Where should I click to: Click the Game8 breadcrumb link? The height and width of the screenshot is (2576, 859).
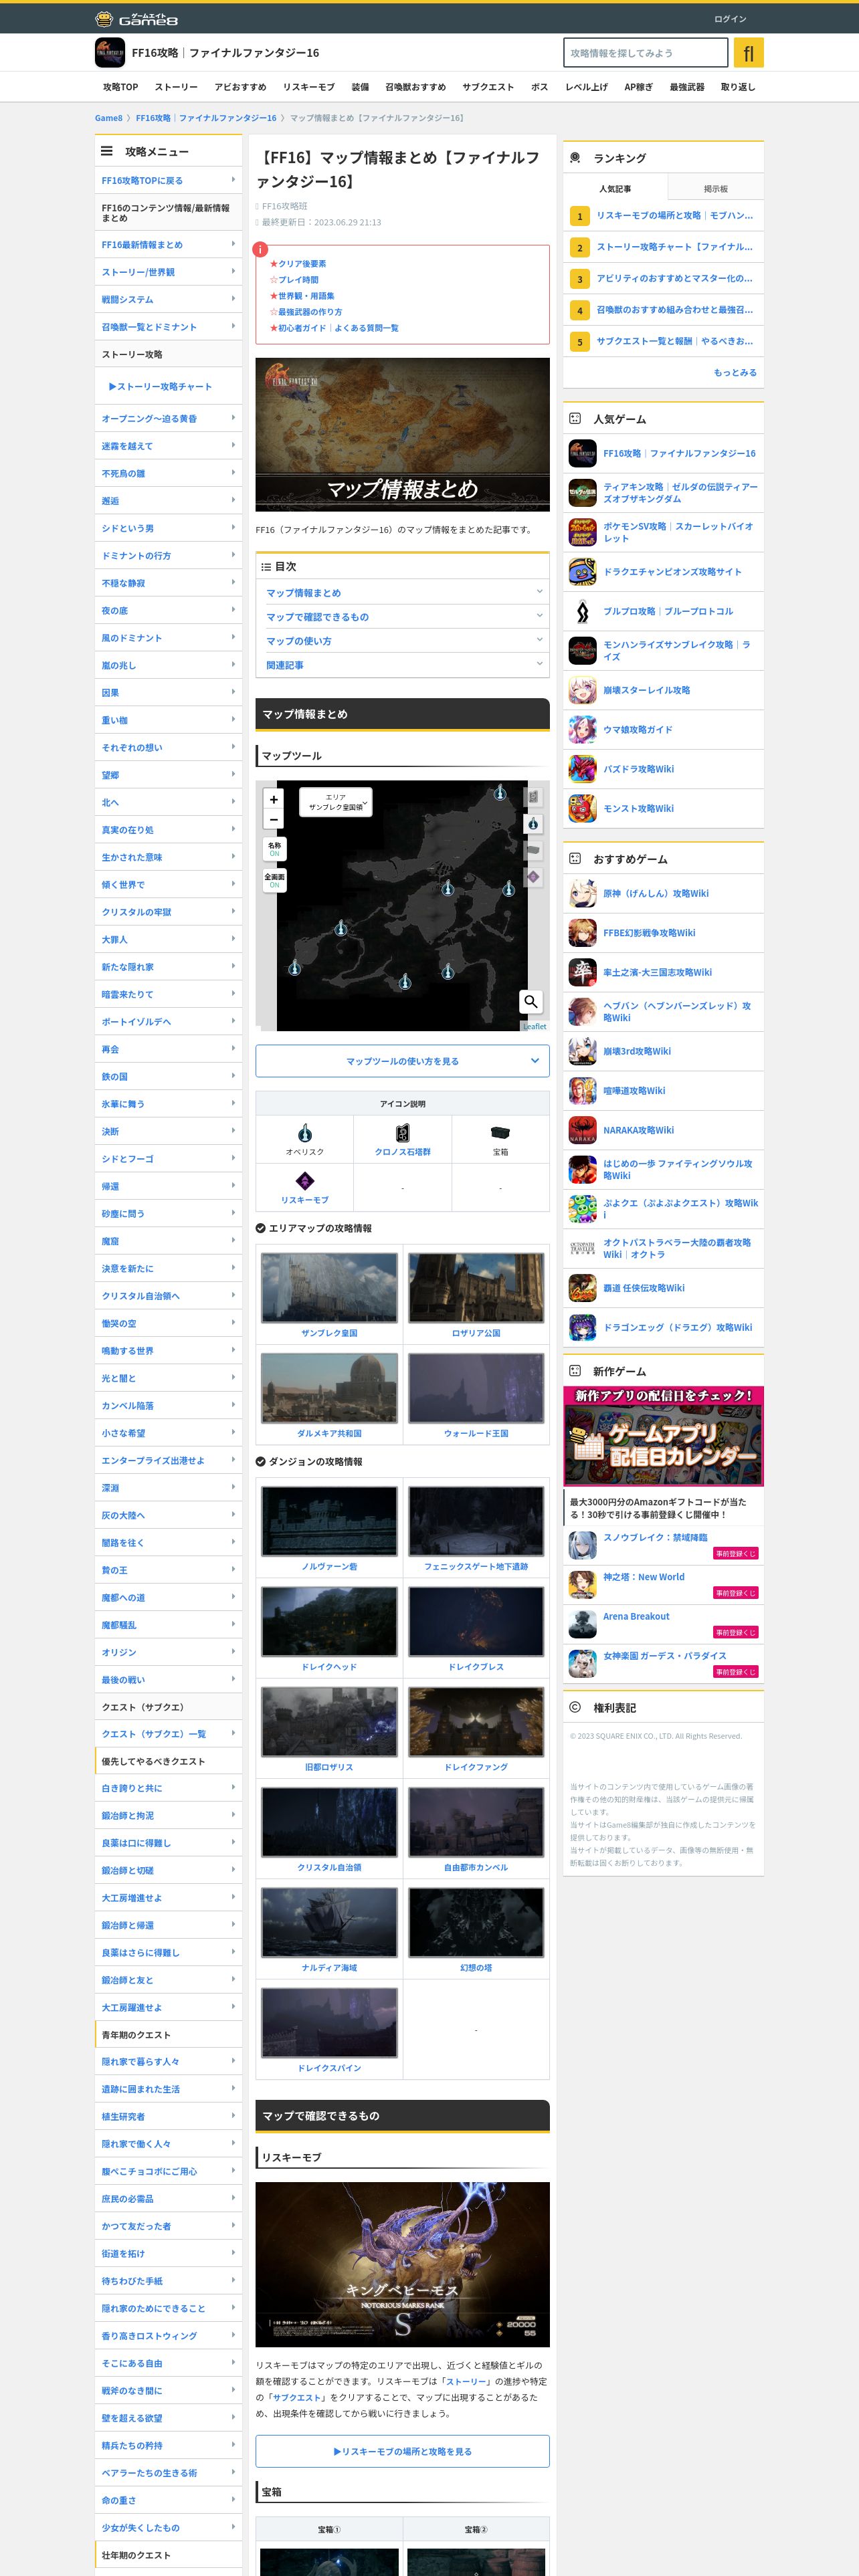click(109, 118)
